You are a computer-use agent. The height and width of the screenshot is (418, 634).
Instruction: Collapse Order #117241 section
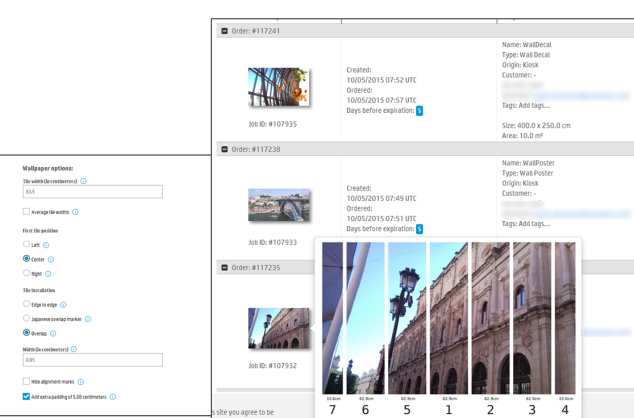pyautogui.click(x=225, y=31)
